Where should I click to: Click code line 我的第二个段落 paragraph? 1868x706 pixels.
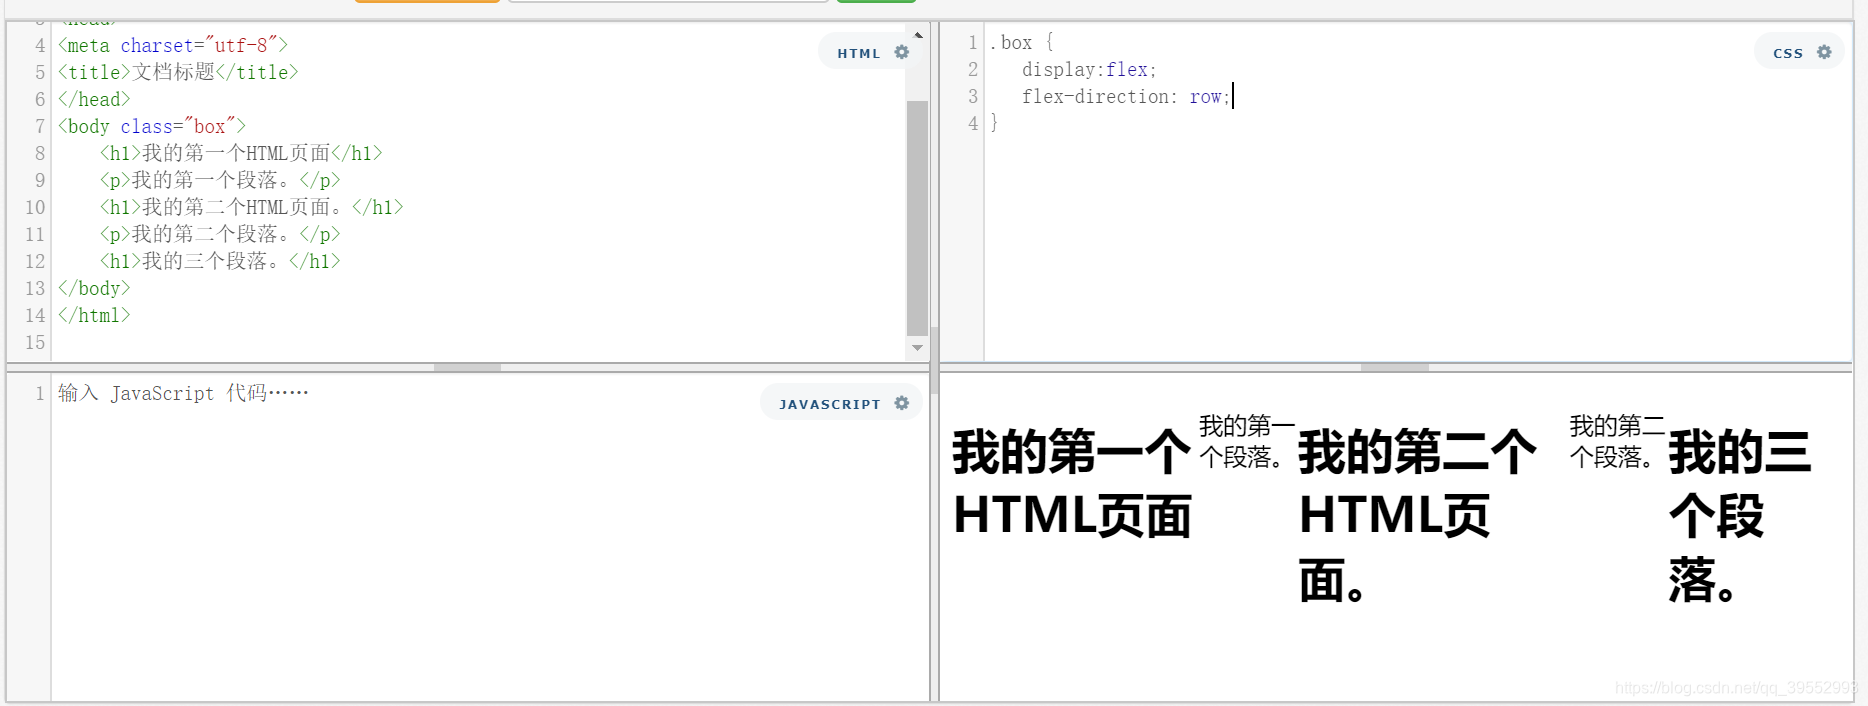pyautogui.click(x=220, y=234)
